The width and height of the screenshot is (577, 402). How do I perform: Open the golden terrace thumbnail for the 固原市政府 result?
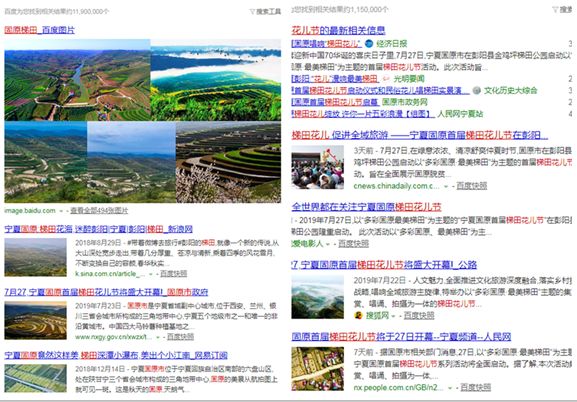36,320
